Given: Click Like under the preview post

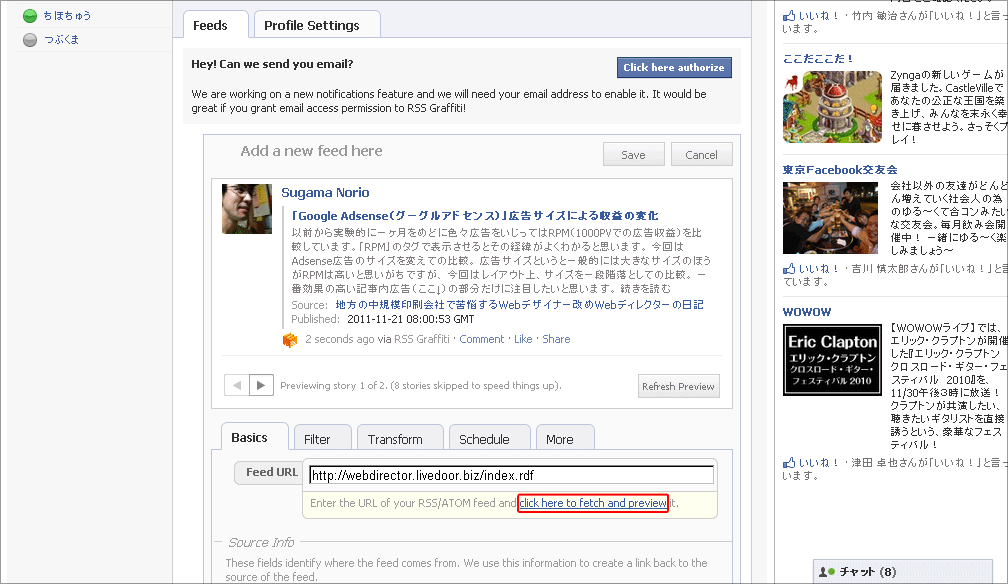Looking at the screenshot, I should tap(523, 339).
